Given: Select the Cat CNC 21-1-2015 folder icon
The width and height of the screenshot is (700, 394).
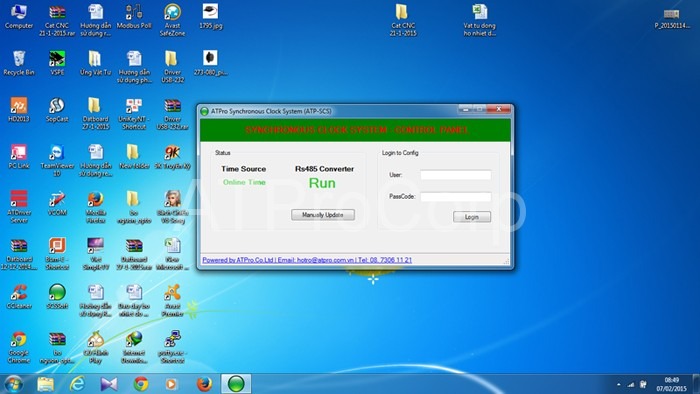Looking at the screenshot, I should tap(403, 21).
